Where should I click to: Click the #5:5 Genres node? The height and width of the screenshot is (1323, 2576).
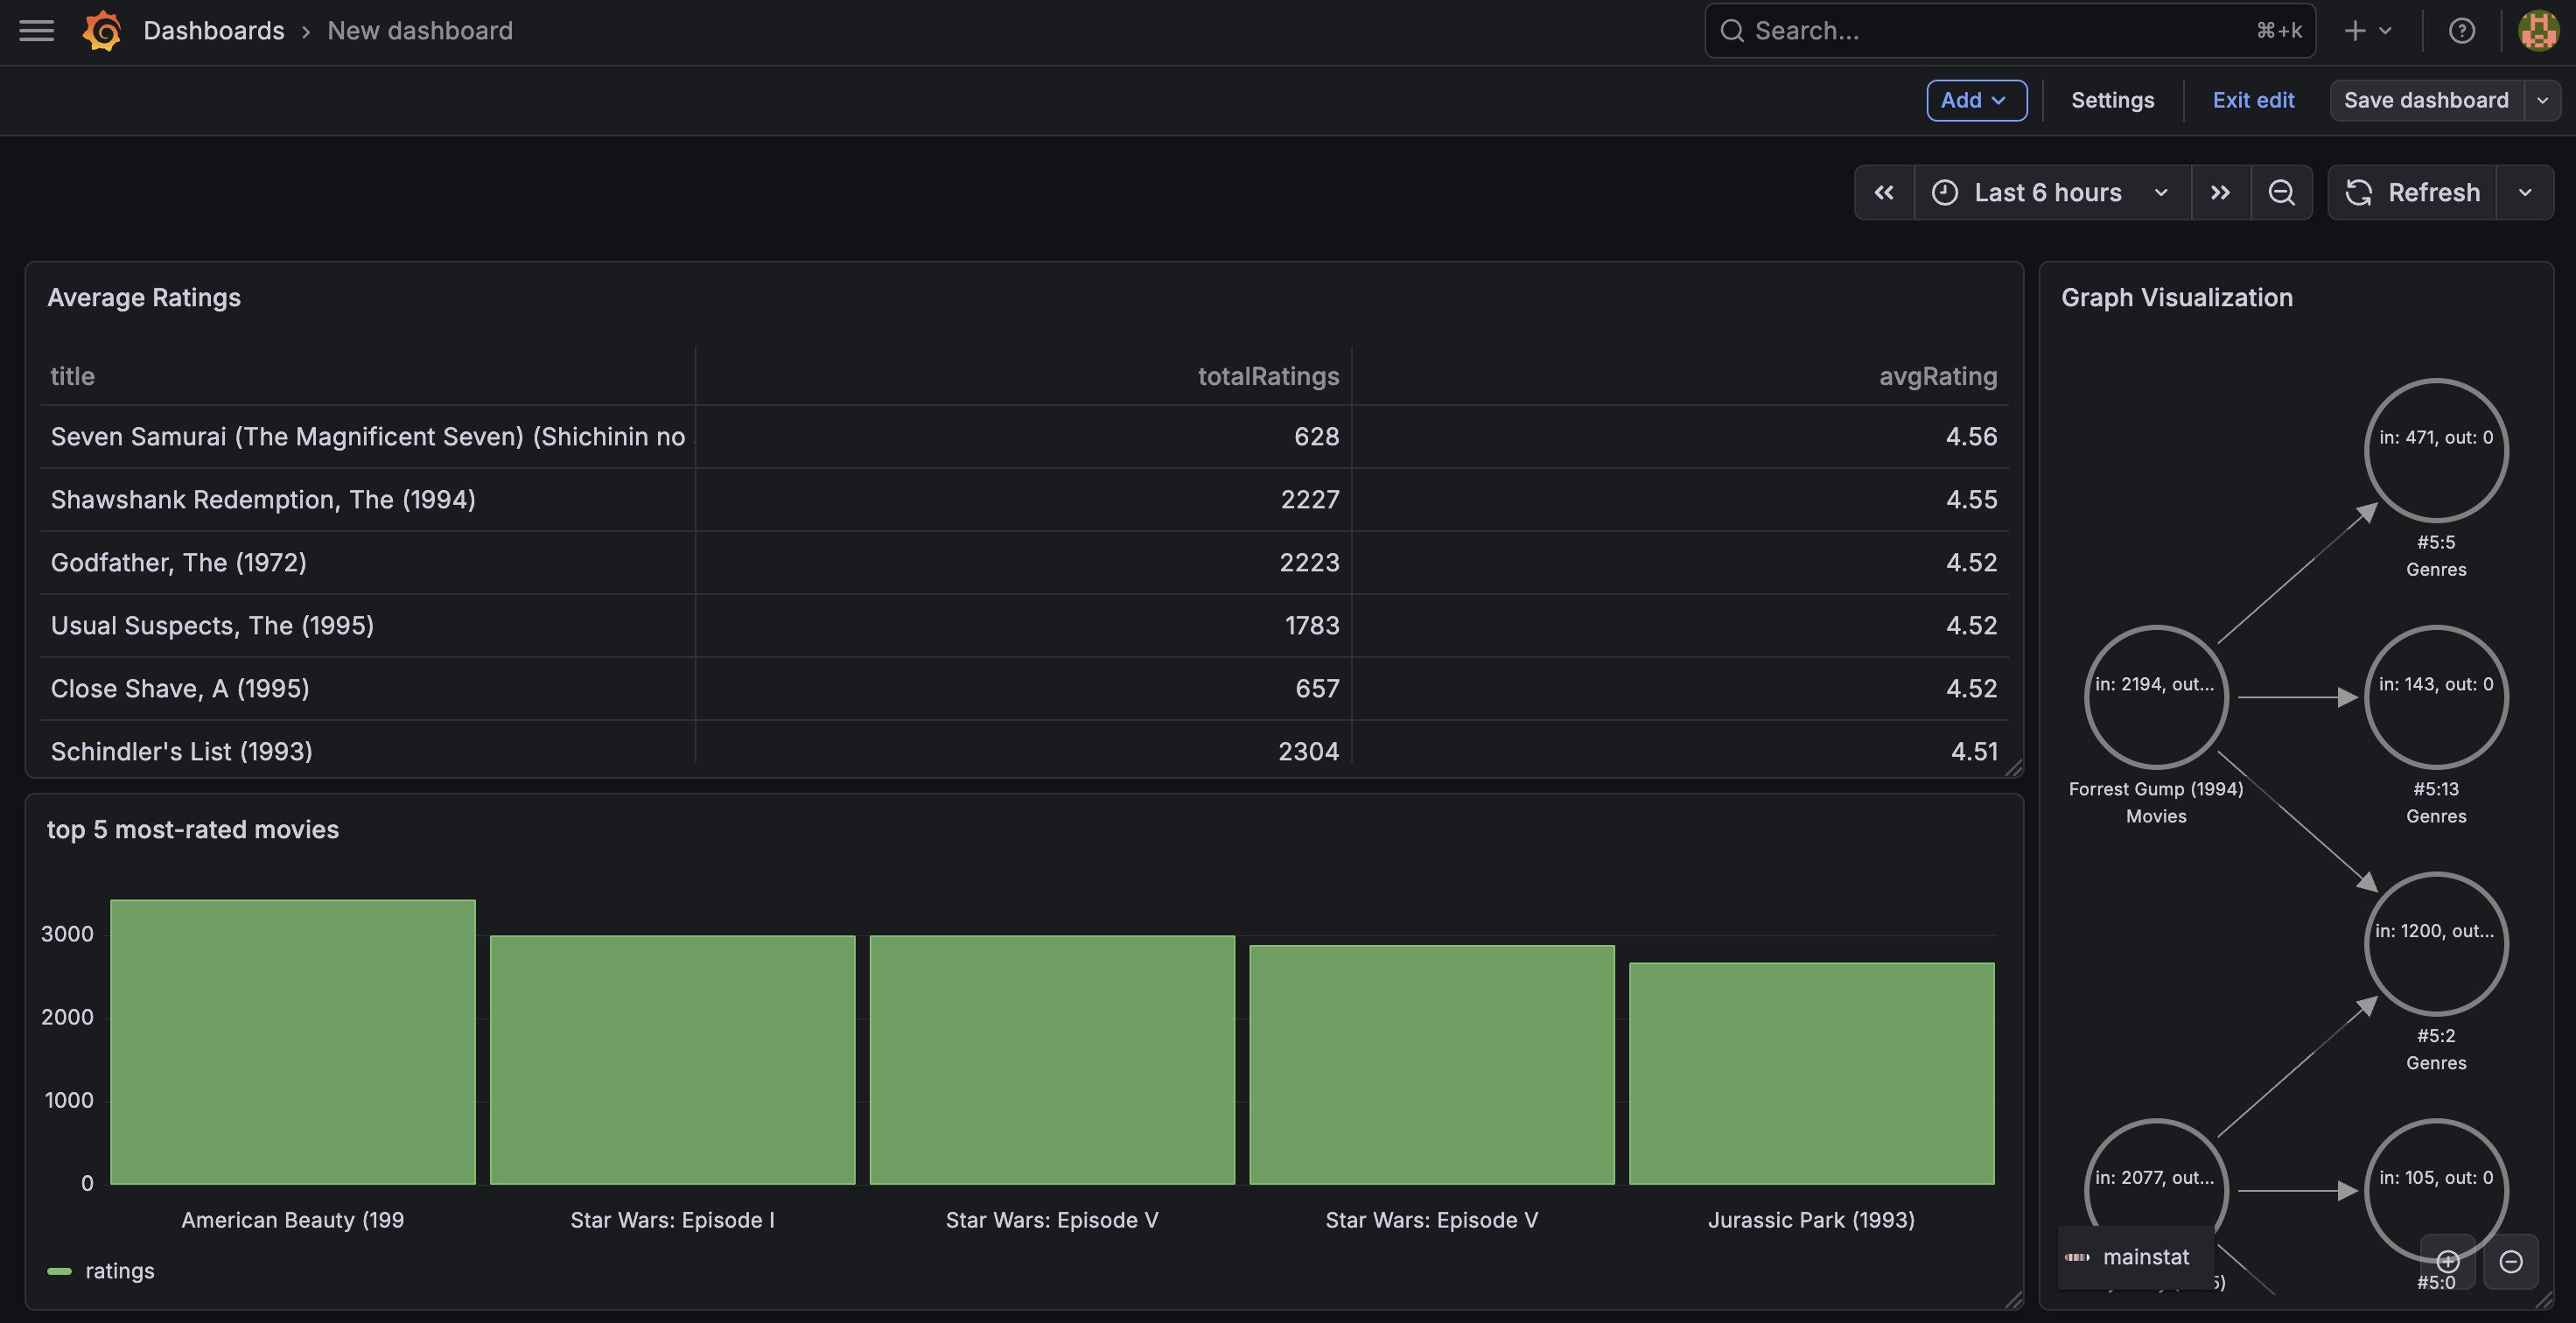click(2436, 450)
